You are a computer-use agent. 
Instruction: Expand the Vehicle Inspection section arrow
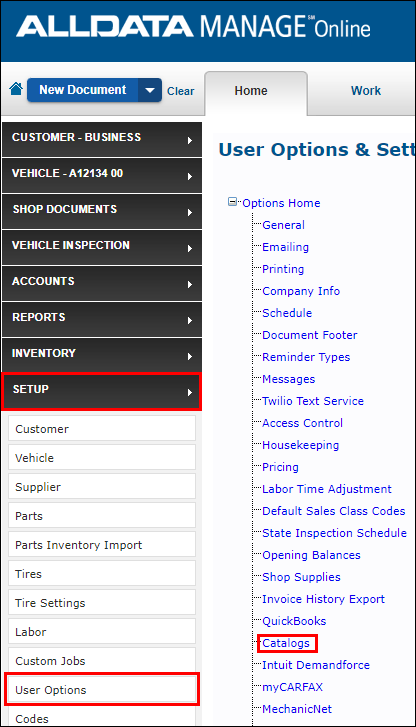coord(190,249)
